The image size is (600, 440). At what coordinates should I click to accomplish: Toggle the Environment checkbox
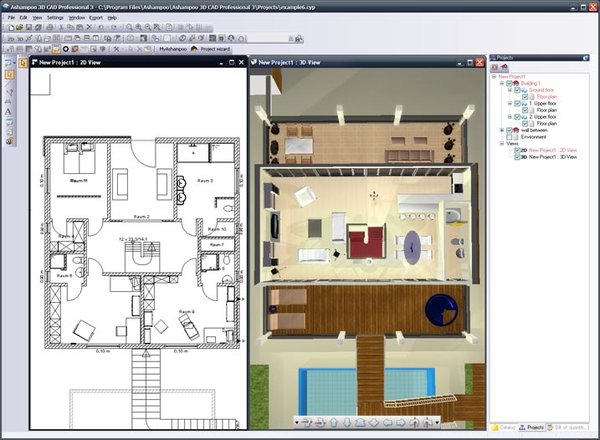tap(510, 136)
